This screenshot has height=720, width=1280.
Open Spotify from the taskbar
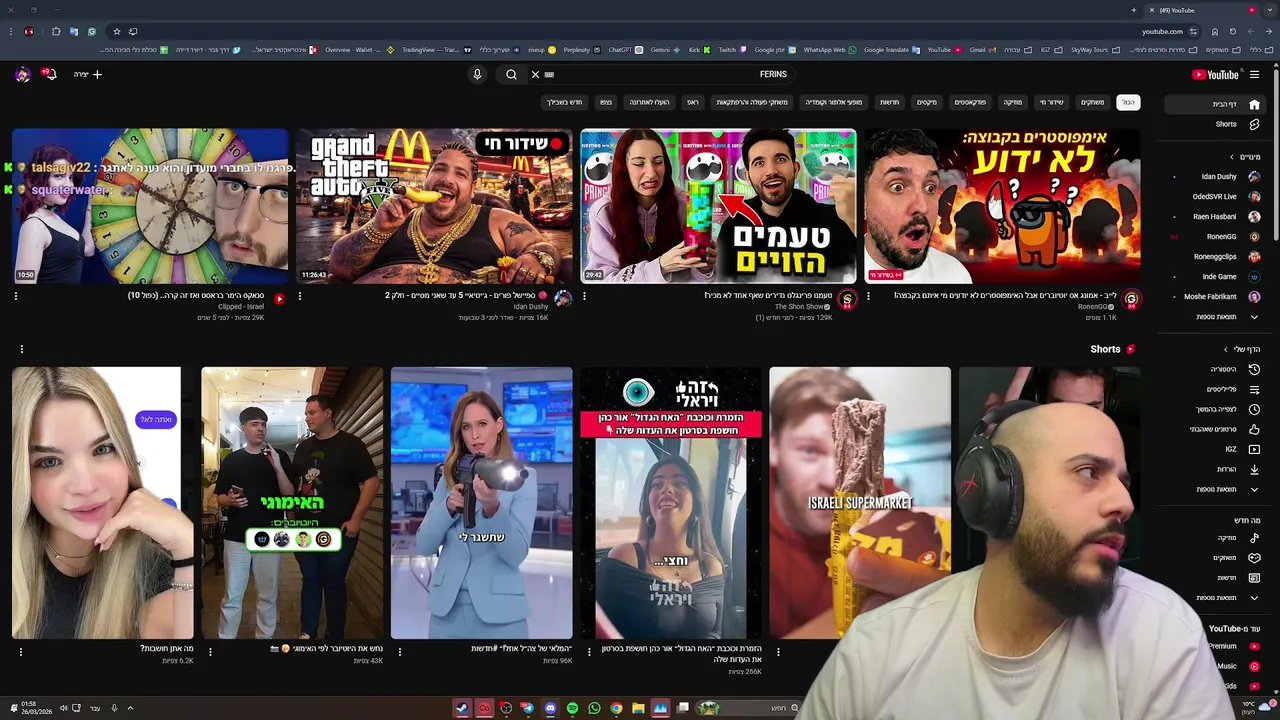[572, 708]
